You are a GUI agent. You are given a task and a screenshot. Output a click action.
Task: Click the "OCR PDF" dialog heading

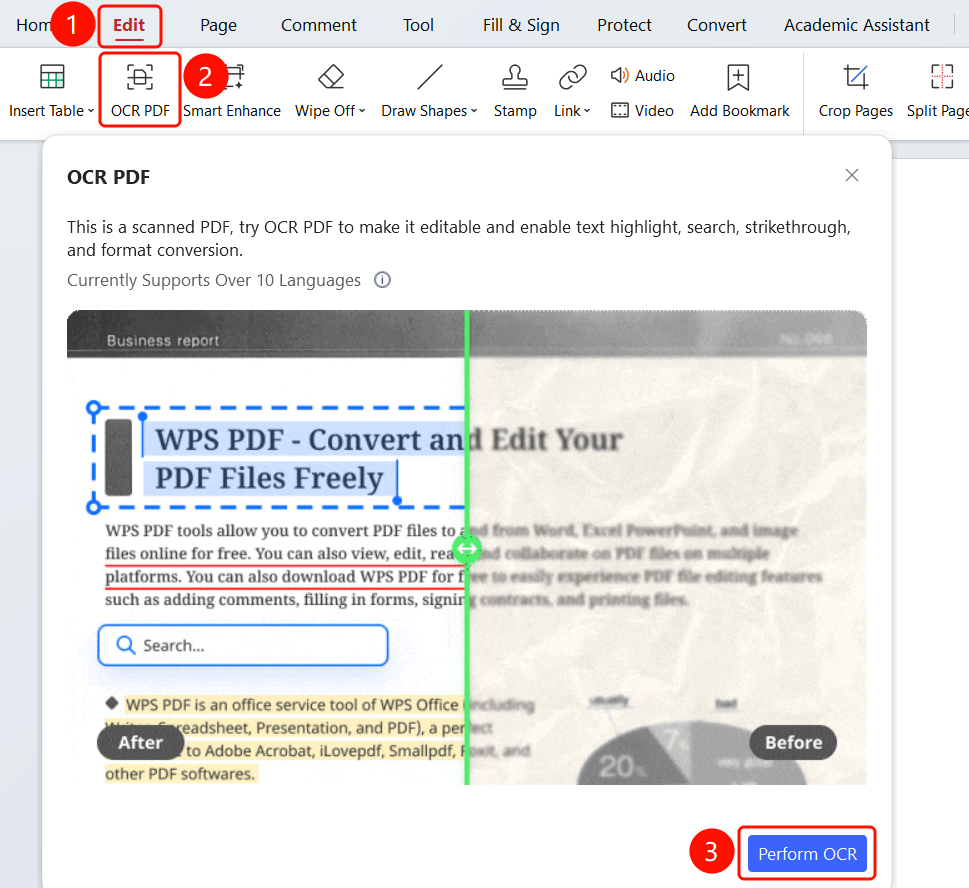[108, 177]
